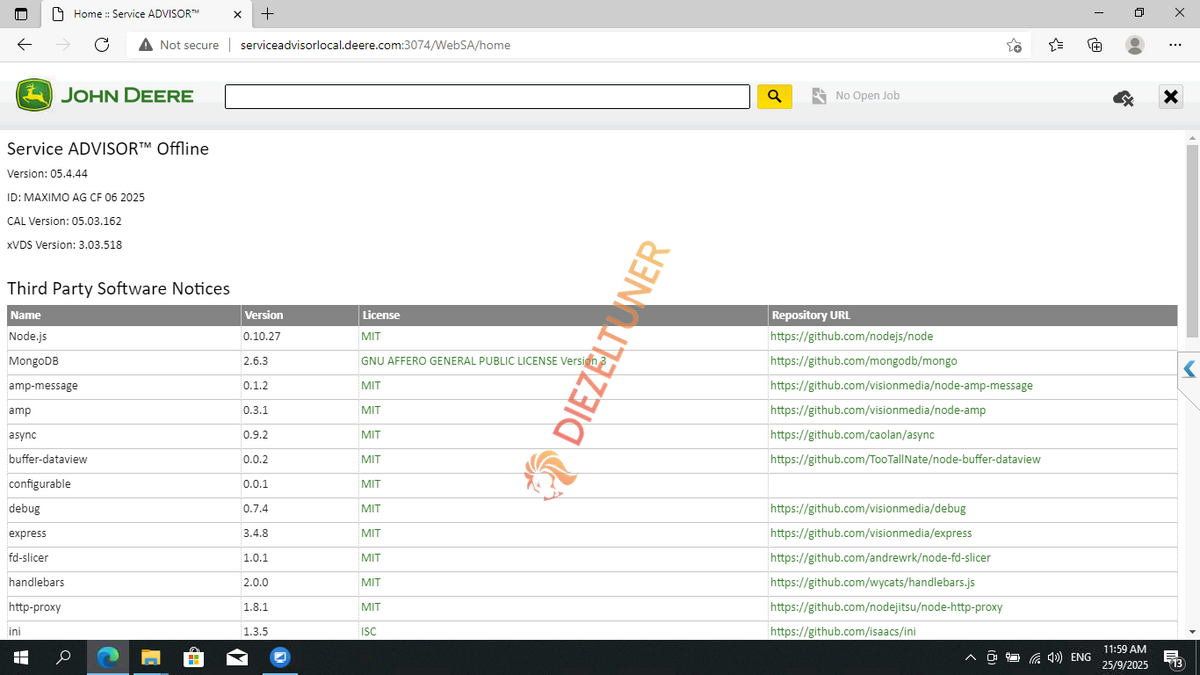Open the TeamViewer taskbar icon

coord(280,657)
